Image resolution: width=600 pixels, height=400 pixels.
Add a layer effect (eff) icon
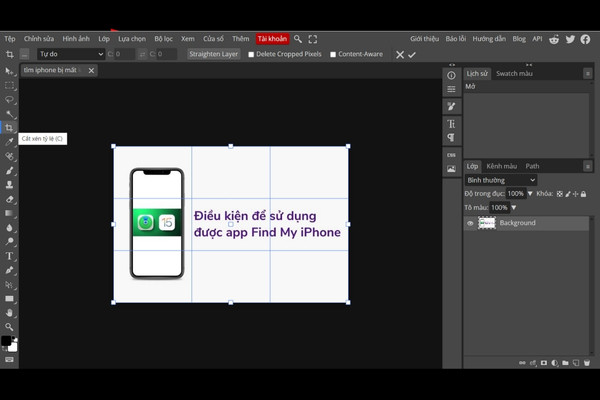(533, 363)
